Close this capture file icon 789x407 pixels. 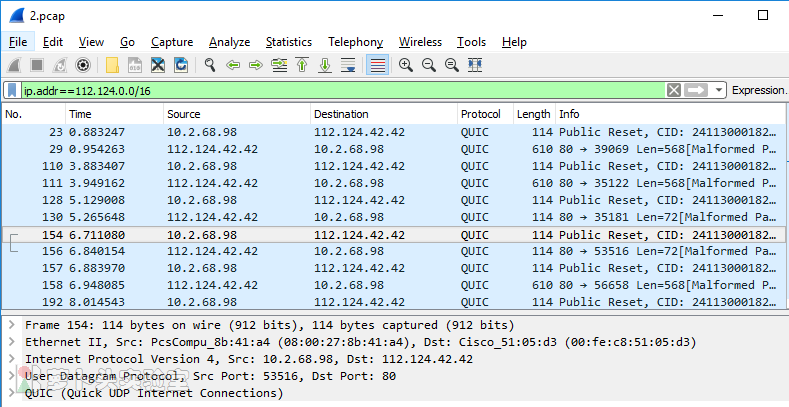coord(158,65)
